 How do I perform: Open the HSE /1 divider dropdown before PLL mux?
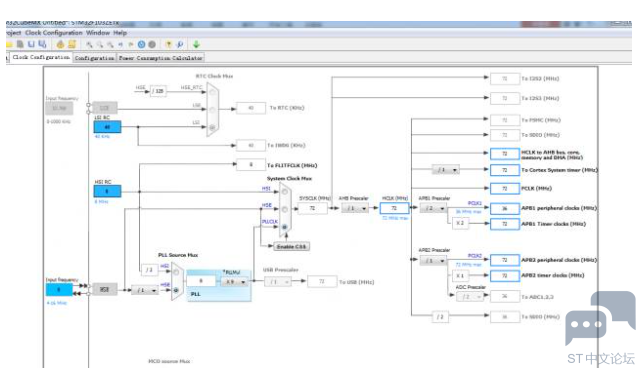pyautogui.click(x=145, y=290)
